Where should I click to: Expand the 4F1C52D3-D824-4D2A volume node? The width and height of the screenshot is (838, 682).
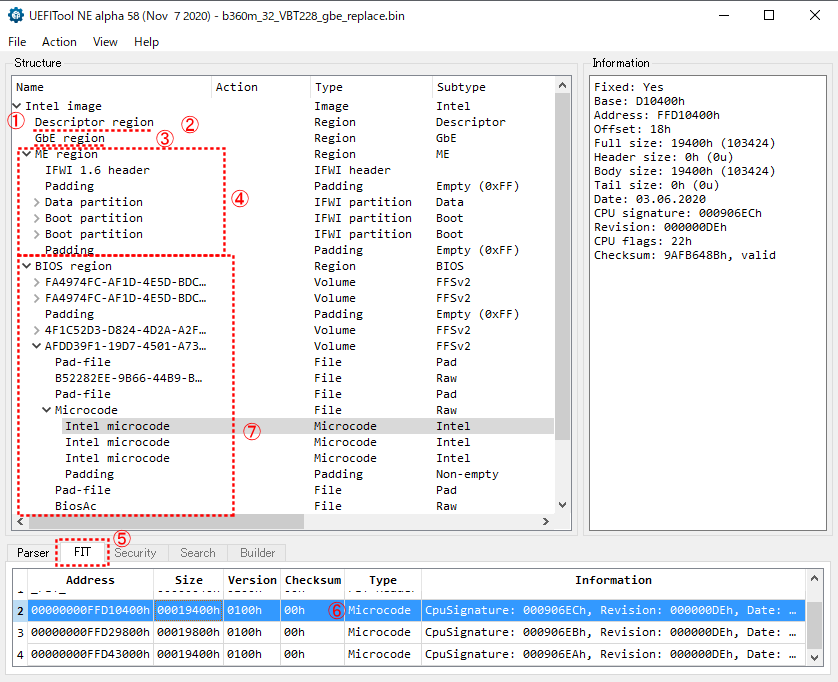point(37,330)
